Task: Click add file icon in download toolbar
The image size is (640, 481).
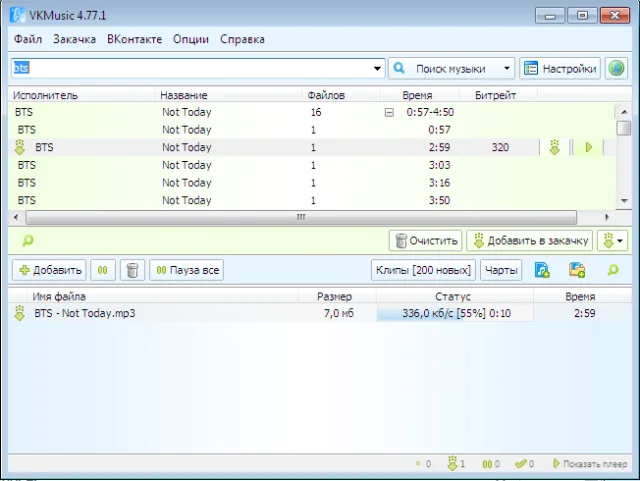Action: click(x=542, y=270)
